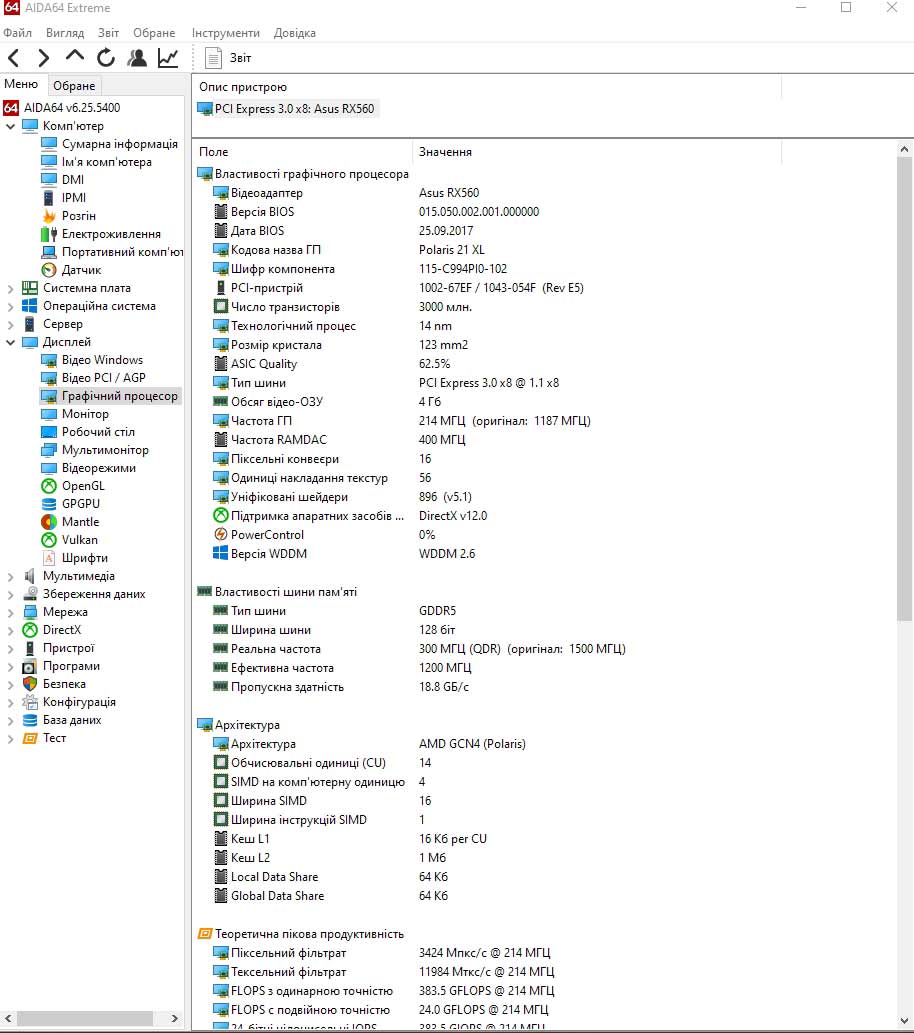
Task: Expand the Сервер tree node
Action: coord(11,325)
